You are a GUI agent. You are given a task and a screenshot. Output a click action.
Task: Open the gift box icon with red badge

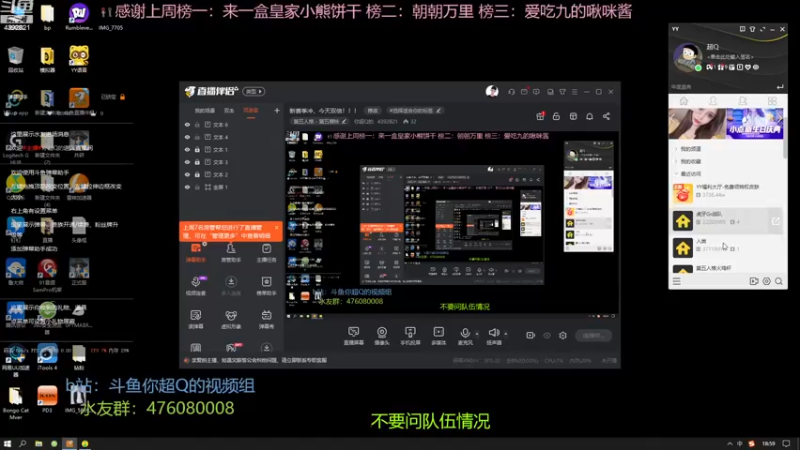(540, 116)
